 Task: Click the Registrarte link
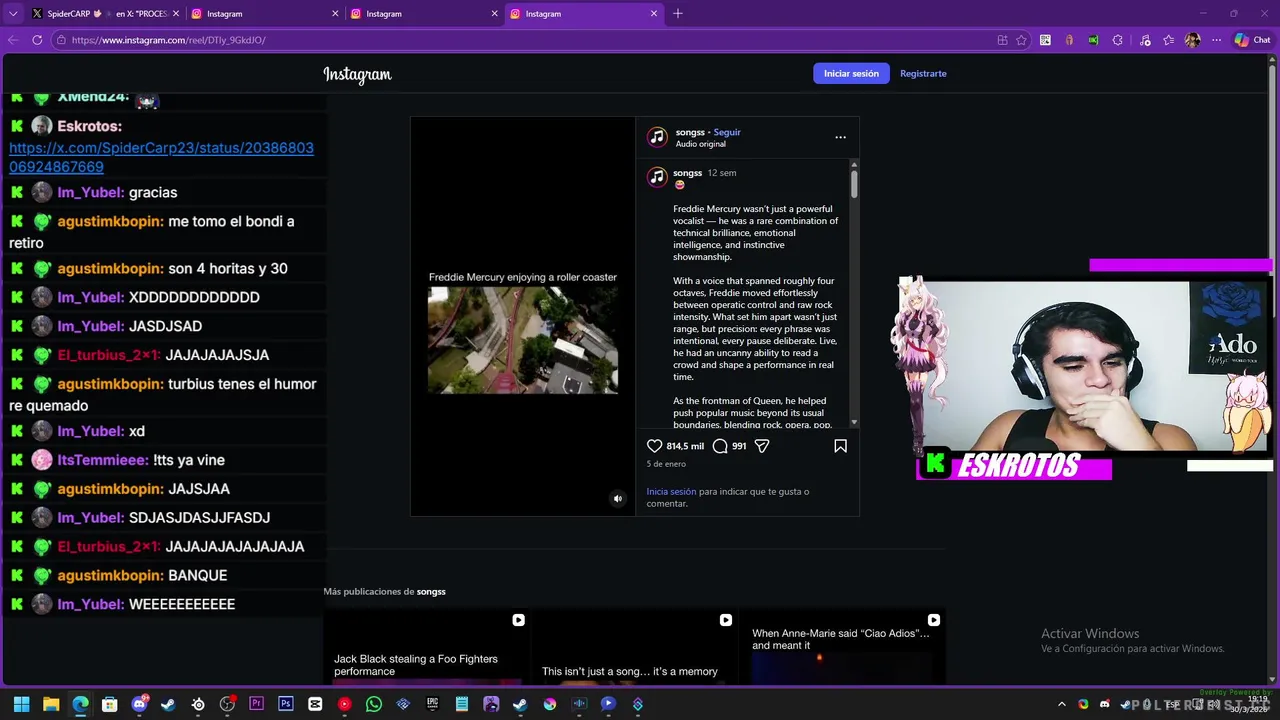[x=923, y=73]
